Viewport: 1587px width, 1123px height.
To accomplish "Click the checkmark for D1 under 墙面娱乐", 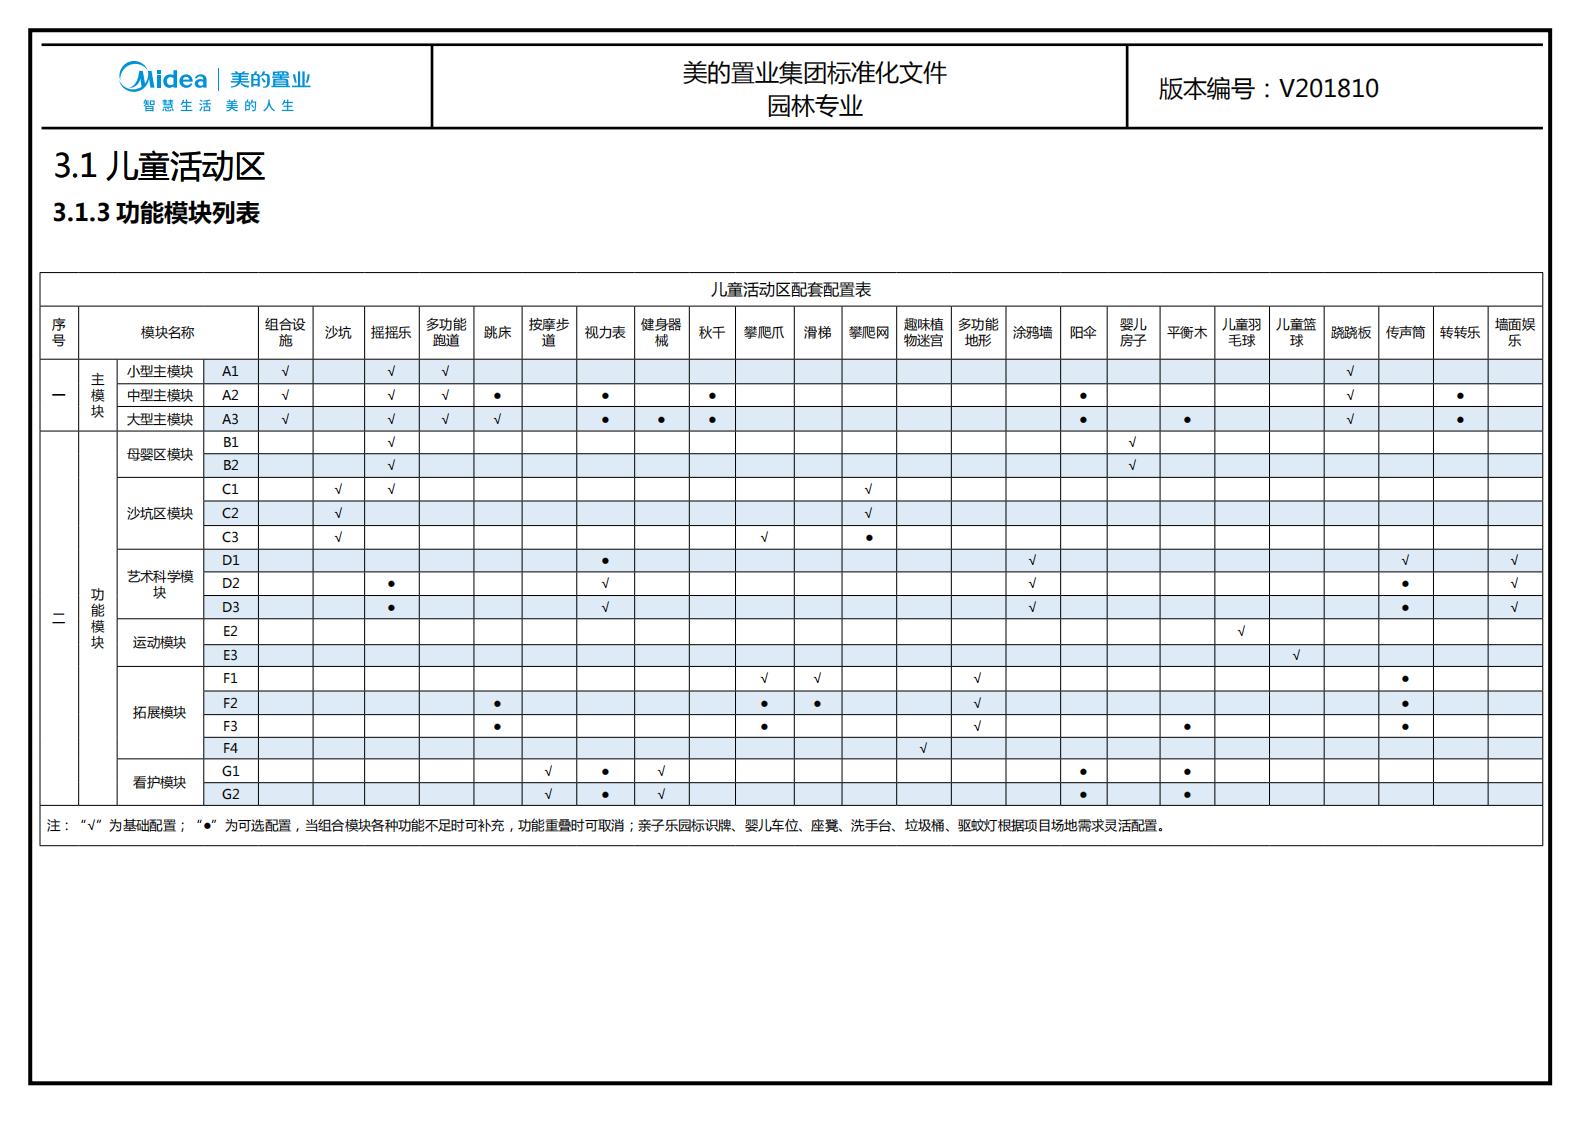I will coord(1515,560).
